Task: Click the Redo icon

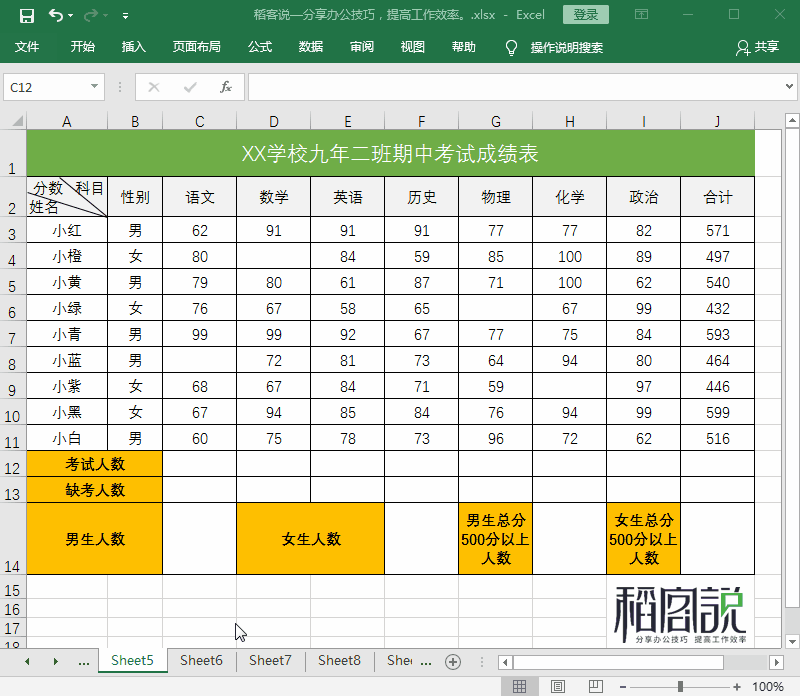Action: [x=89, y=14]
